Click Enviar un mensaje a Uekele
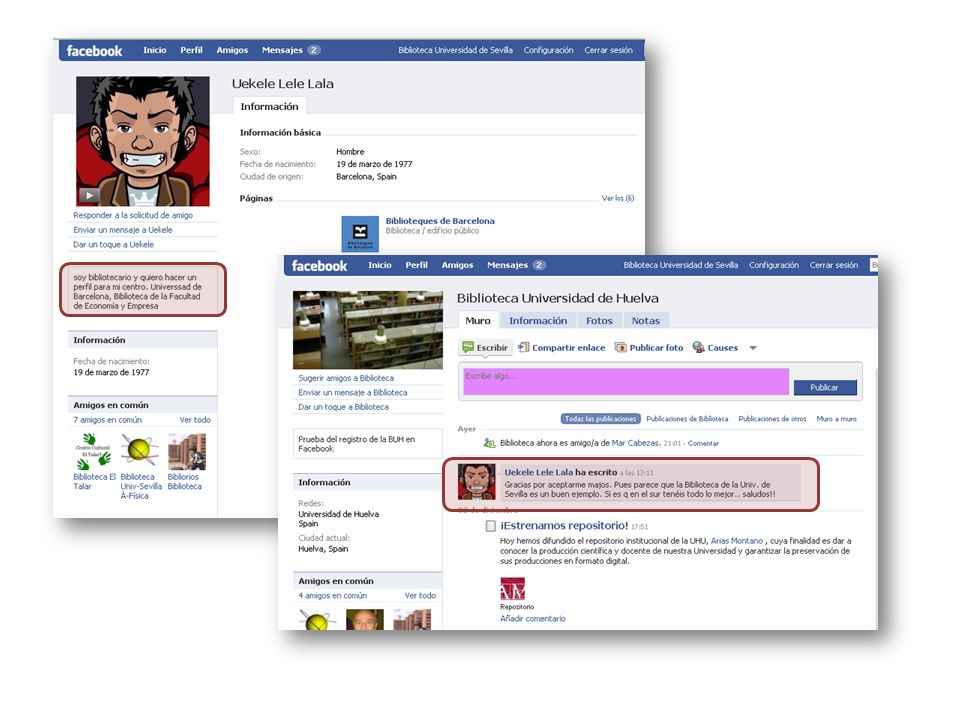The image size is (960, 720). coord(122,230)
